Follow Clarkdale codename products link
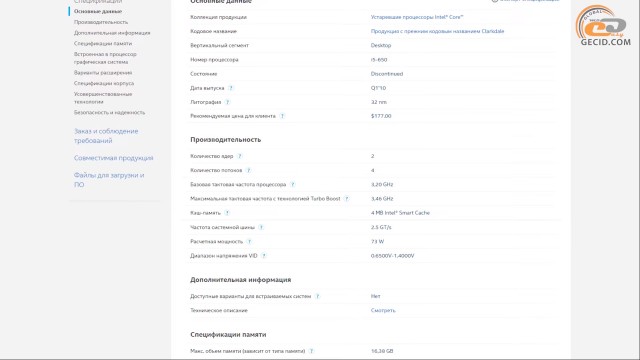The image size is (640, 360). (x=438, y=31)
